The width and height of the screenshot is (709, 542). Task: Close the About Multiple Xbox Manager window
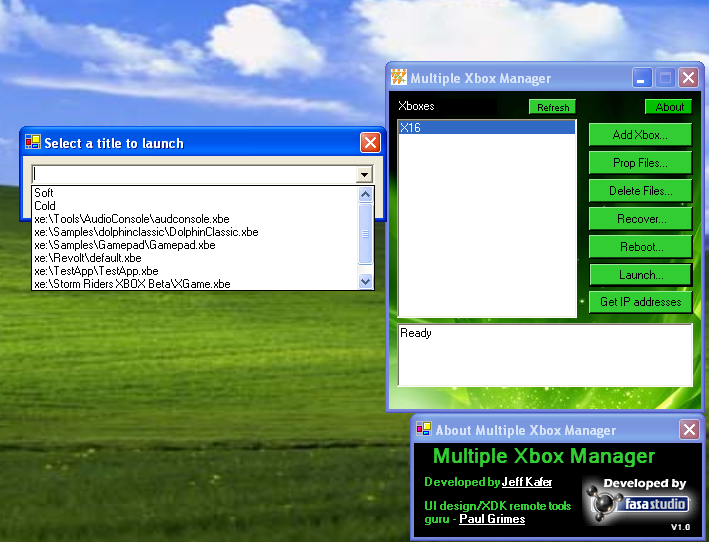coord(690,429)
